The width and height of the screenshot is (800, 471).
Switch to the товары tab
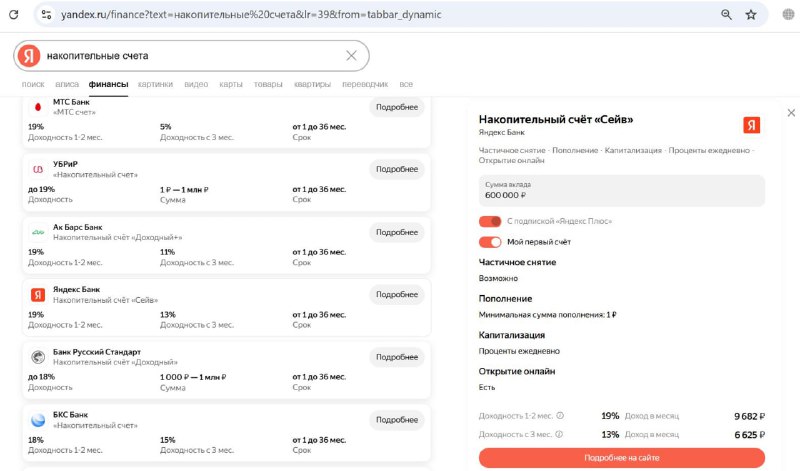(268, 84)
